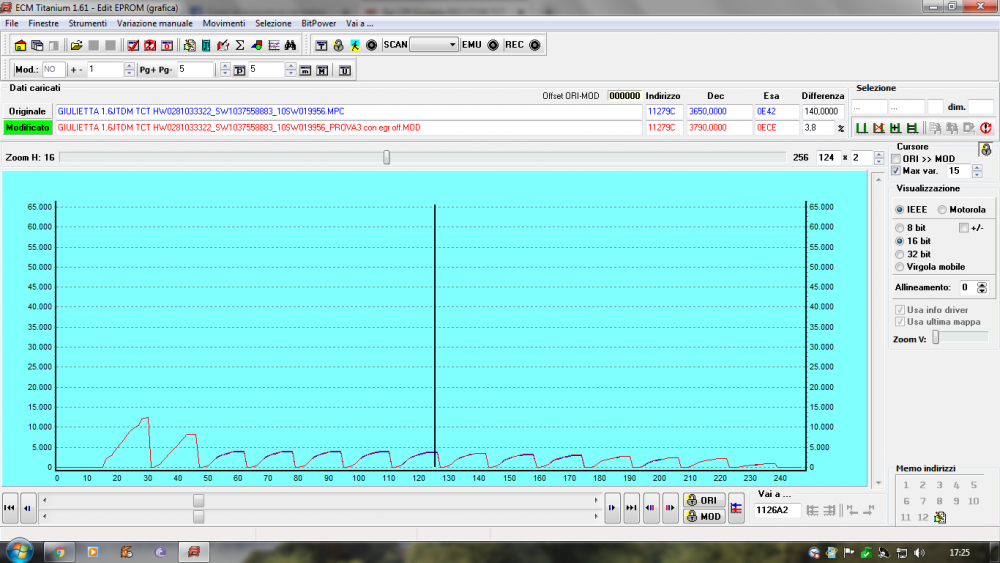Click the red circular arrows toolbar icon

[150, 45]
